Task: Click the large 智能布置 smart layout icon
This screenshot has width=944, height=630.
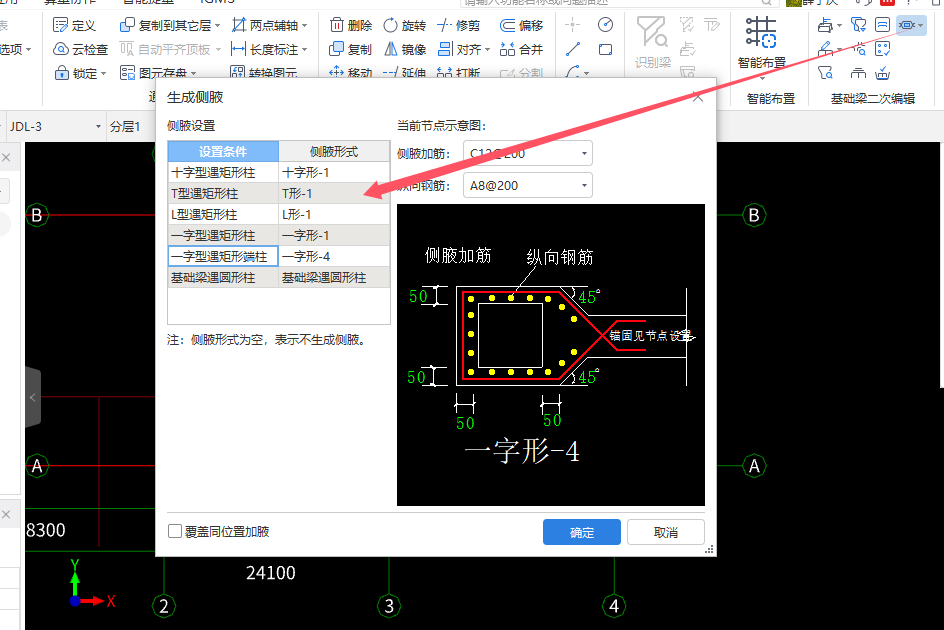Action: tap(761, 33)
